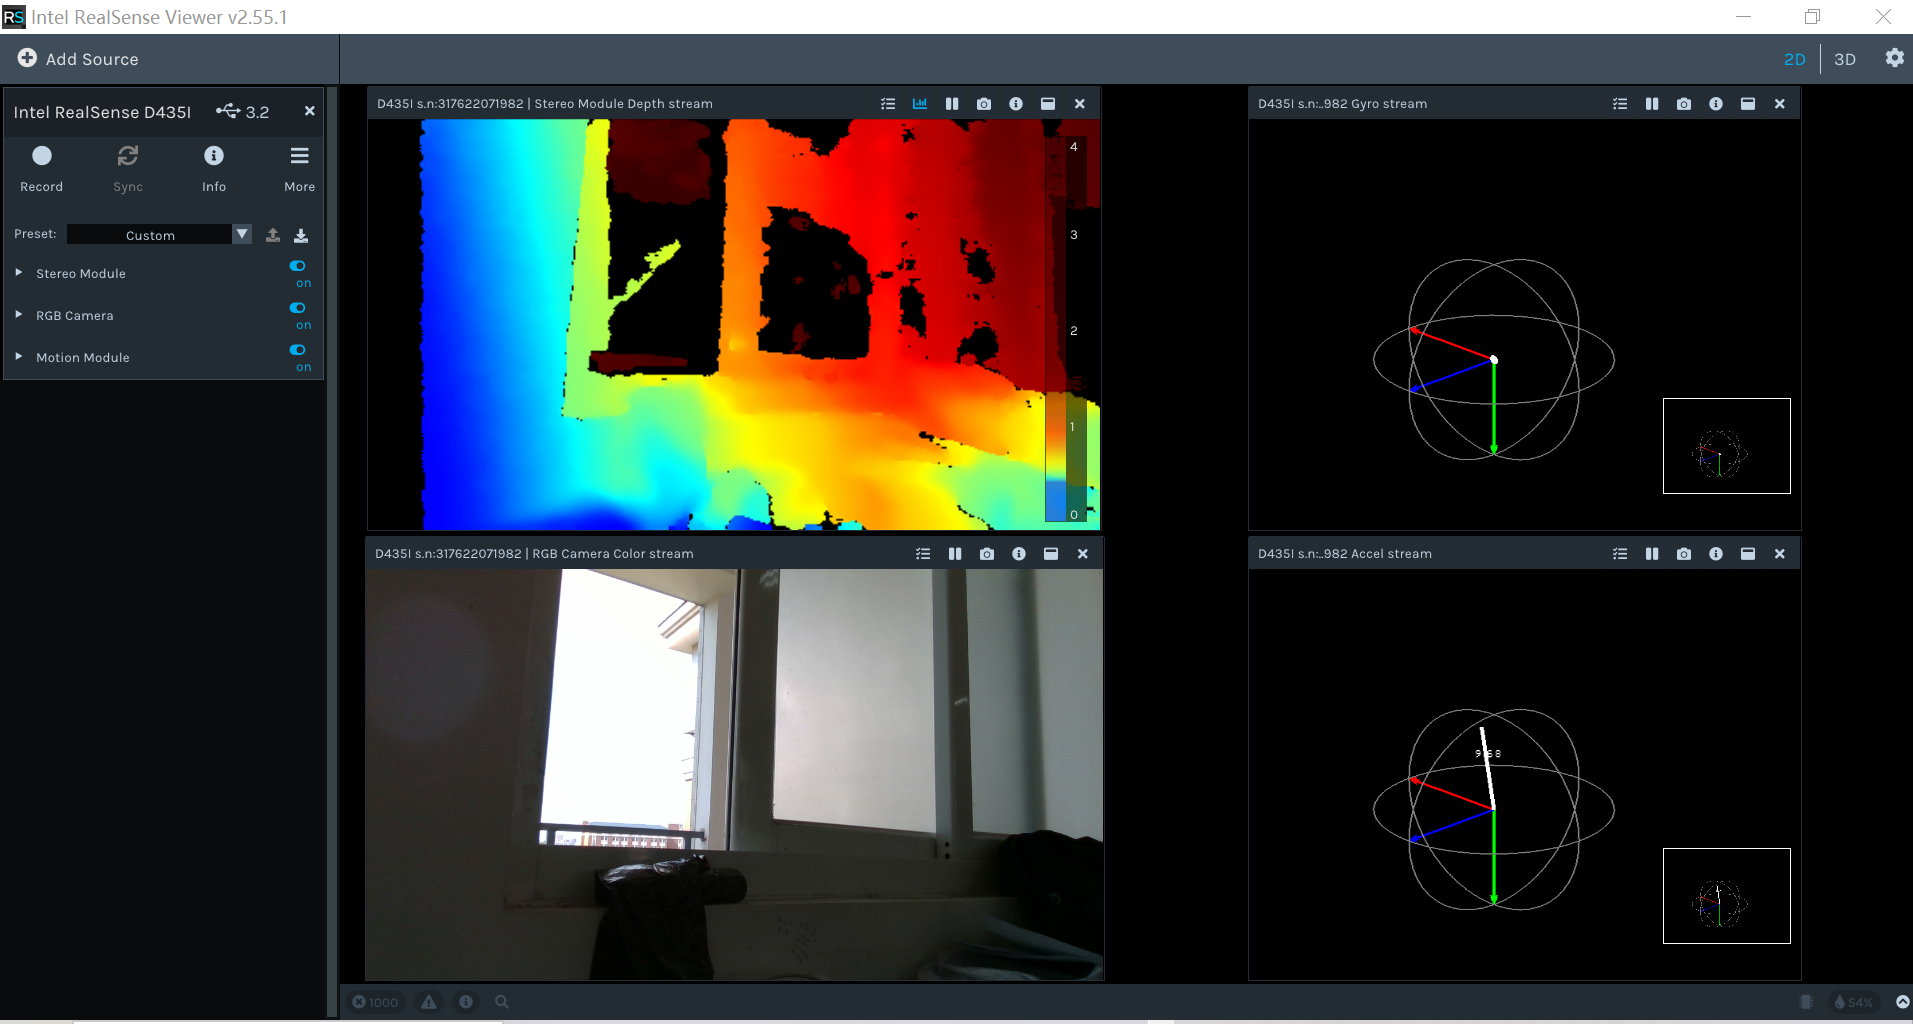Toggle Stereo Module off
1913x1024 pixels.
point(298,266)
